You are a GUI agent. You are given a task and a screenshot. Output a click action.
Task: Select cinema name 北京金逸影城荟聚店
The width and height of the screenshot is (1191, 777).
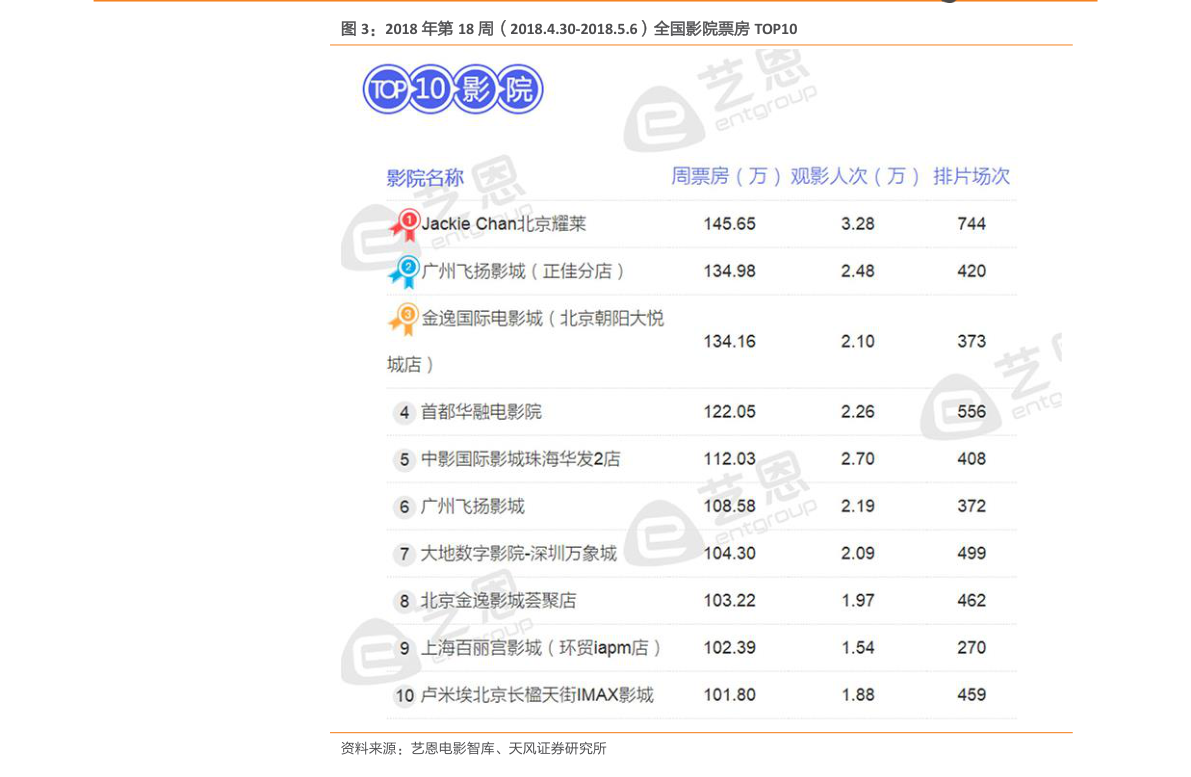tap(499, 600)
